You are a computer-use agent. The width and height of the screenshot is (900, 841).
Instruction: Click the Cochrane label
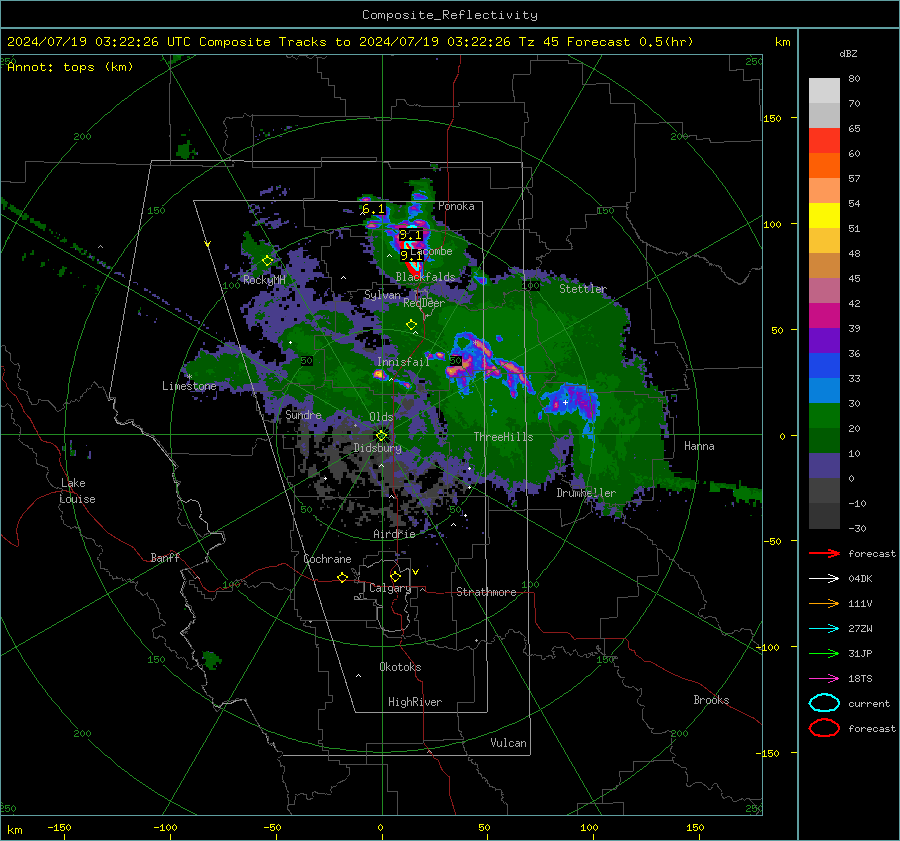point(327,559)
